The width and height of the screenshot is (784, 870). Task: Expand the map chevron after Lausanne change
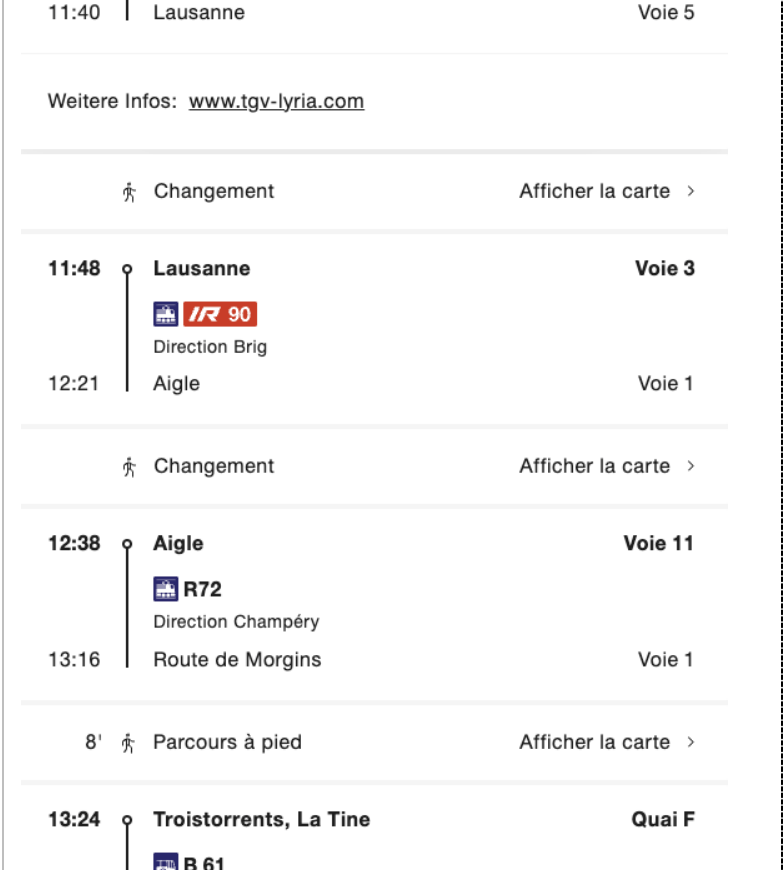pyautogui.click(x=691, y=191)
